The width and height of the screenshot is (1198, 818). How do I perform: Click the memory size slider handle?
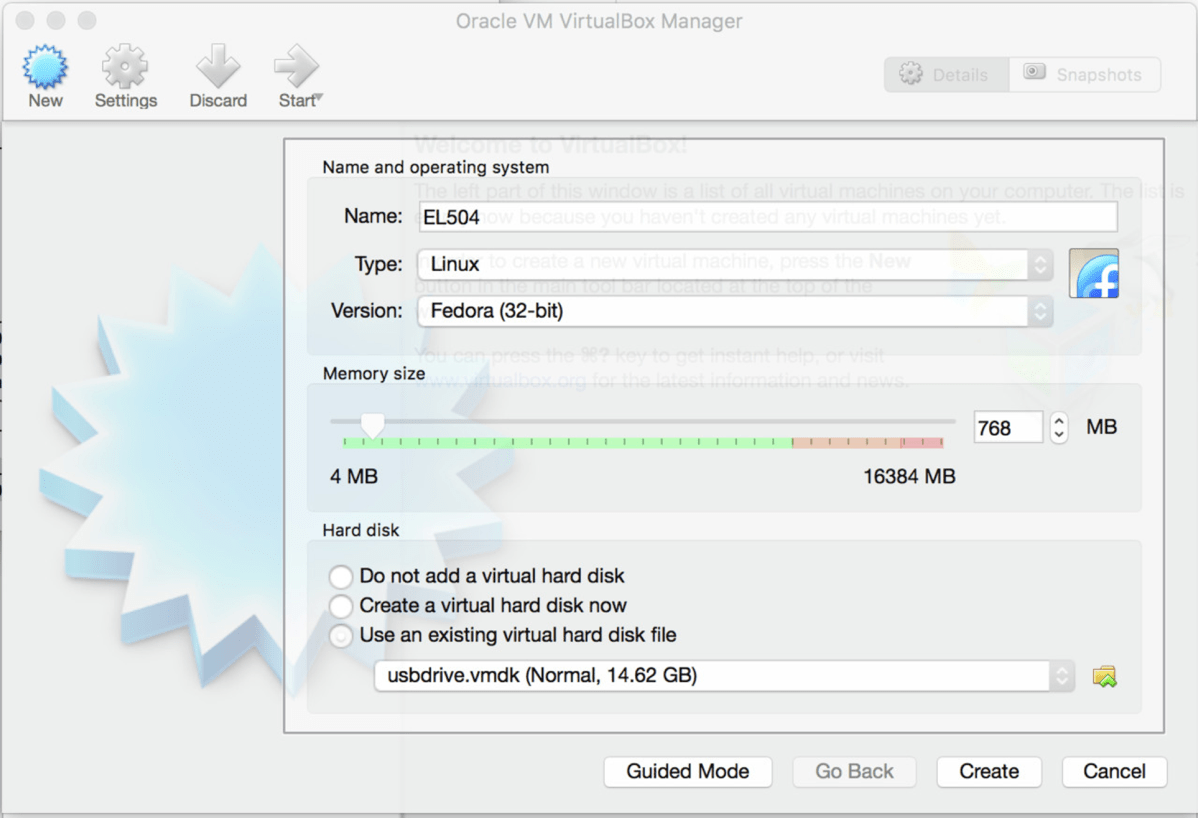click(372, 425)
